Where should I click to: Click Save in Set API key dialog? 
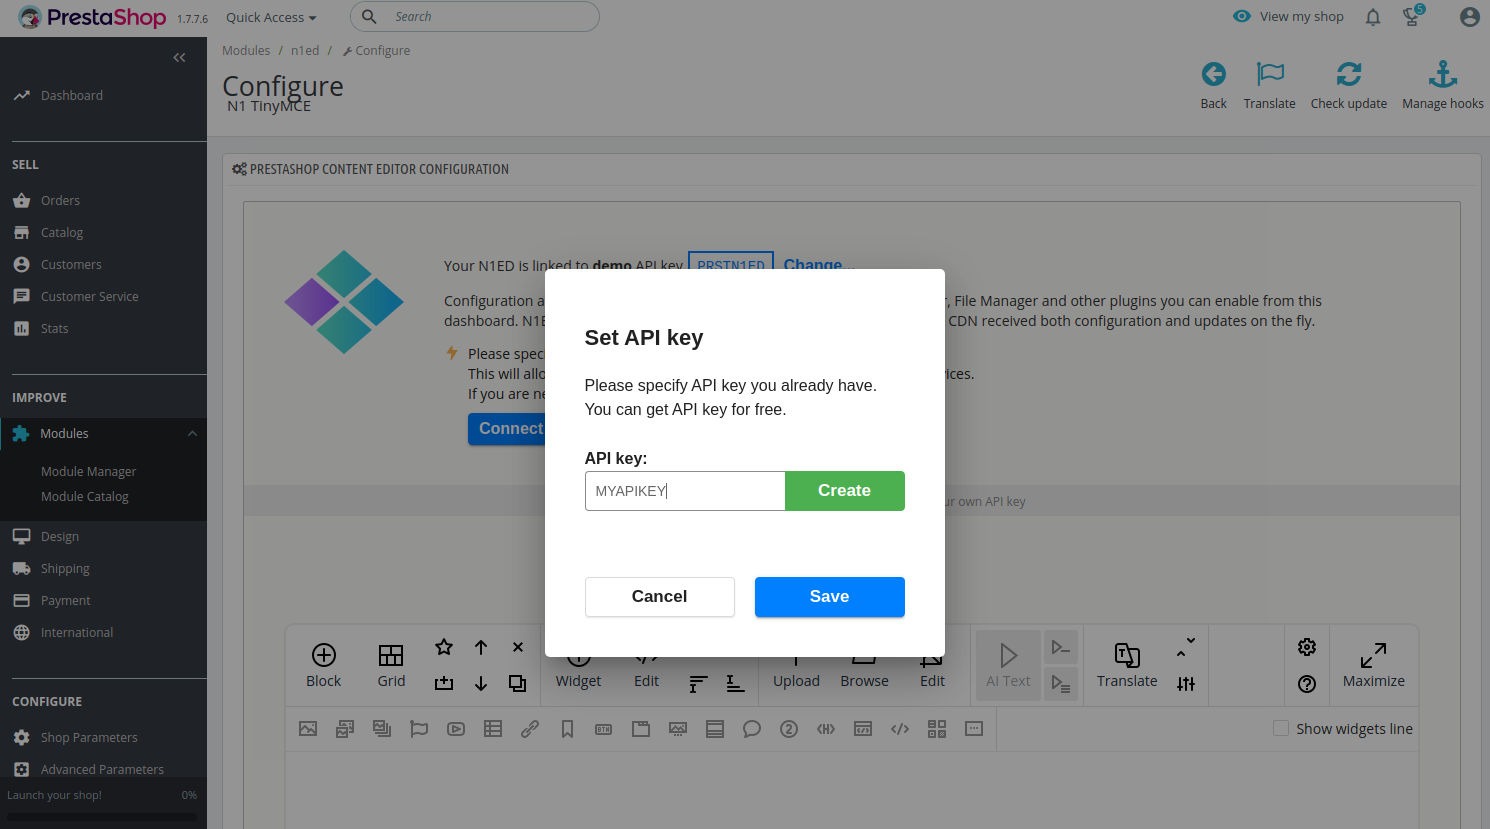pyautogui.click(x=830, y=597)
